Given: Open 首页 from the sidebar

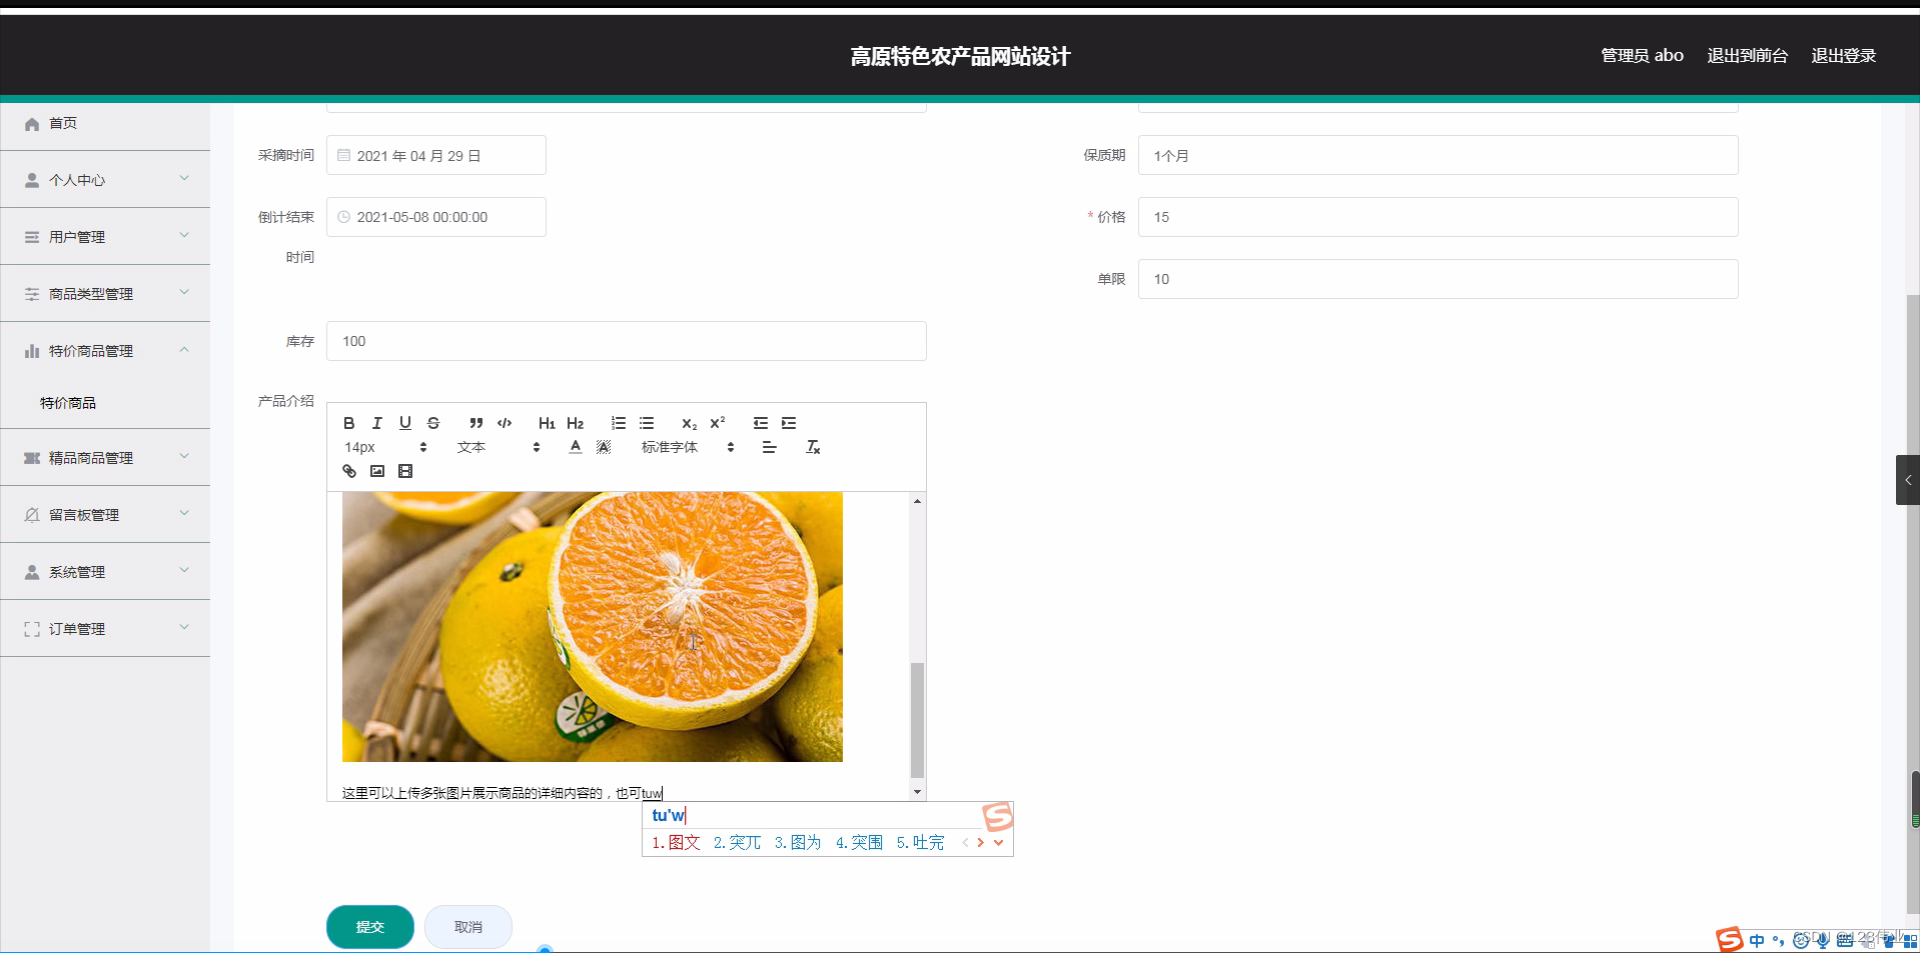Looking at the screenshot, I should (x=63, y=123).
